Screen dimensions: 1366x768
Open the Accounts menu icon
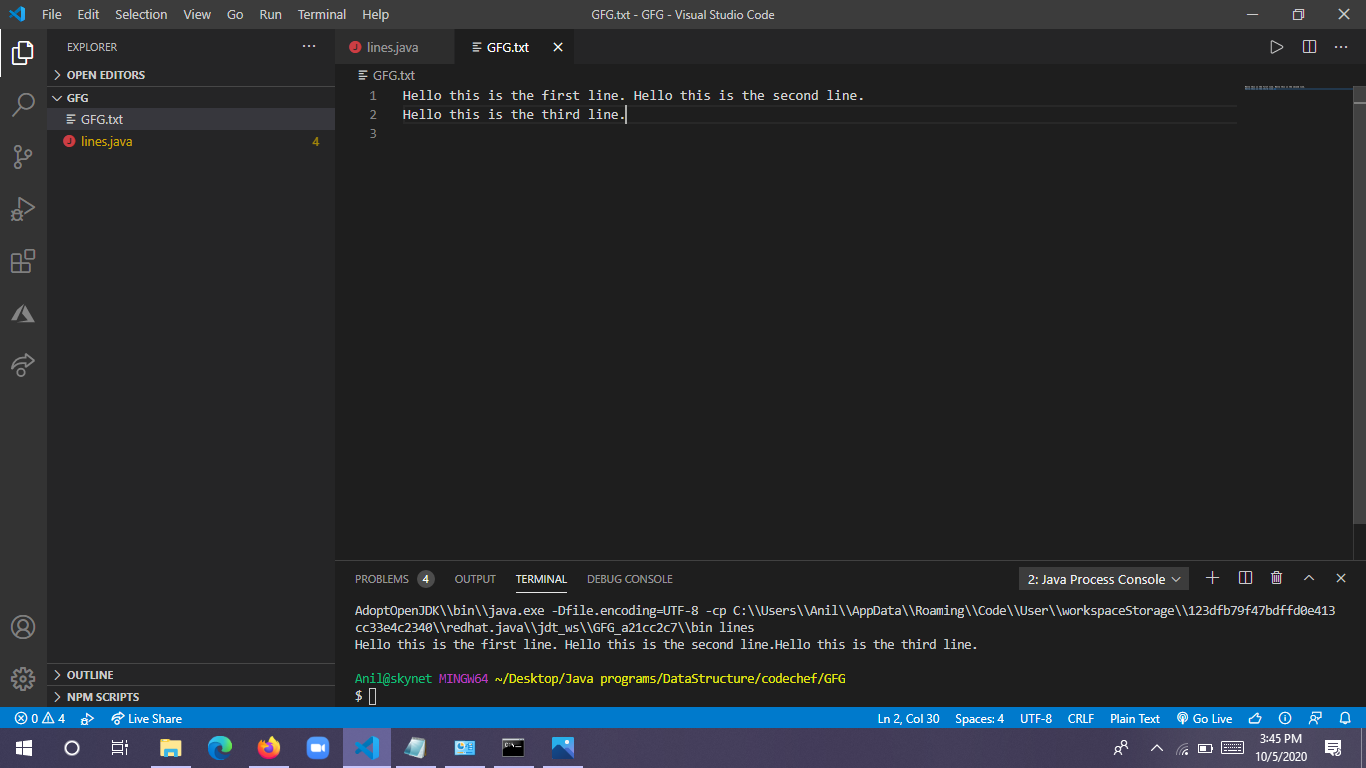tap(23, 627)
